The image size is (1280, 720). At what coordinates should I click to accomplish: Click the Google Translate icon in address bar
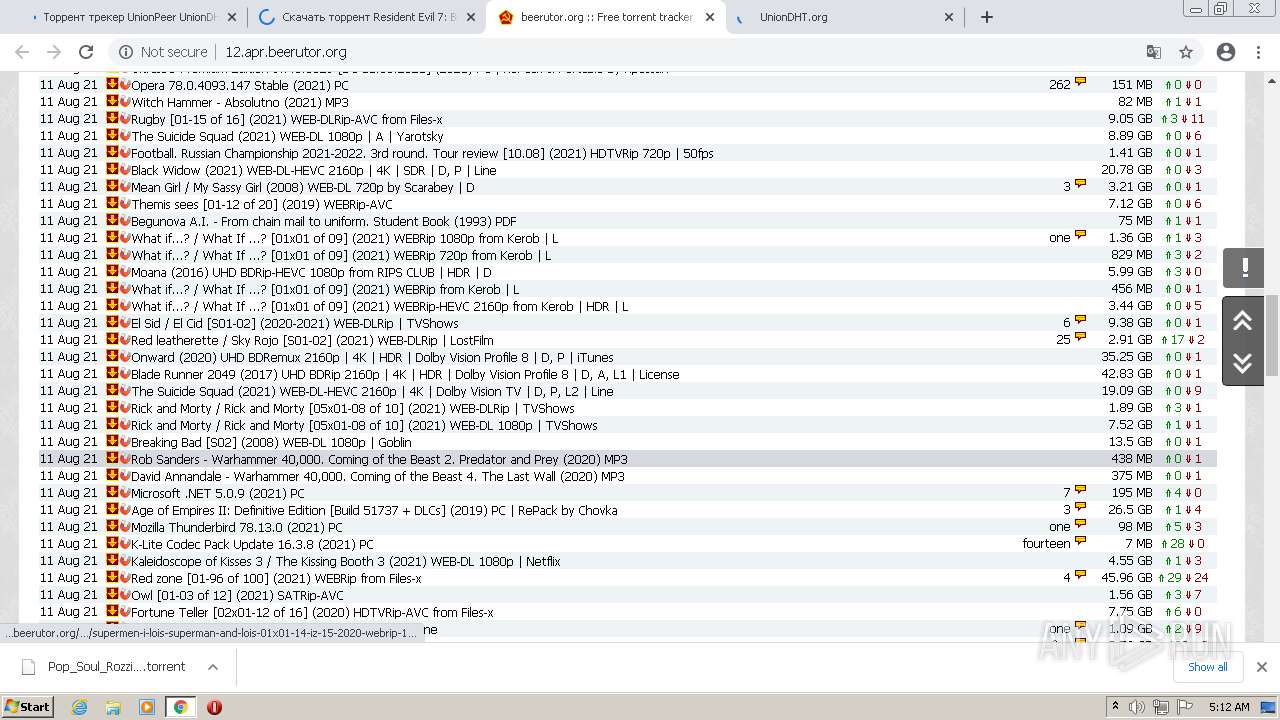click(x=1153, y=52)
